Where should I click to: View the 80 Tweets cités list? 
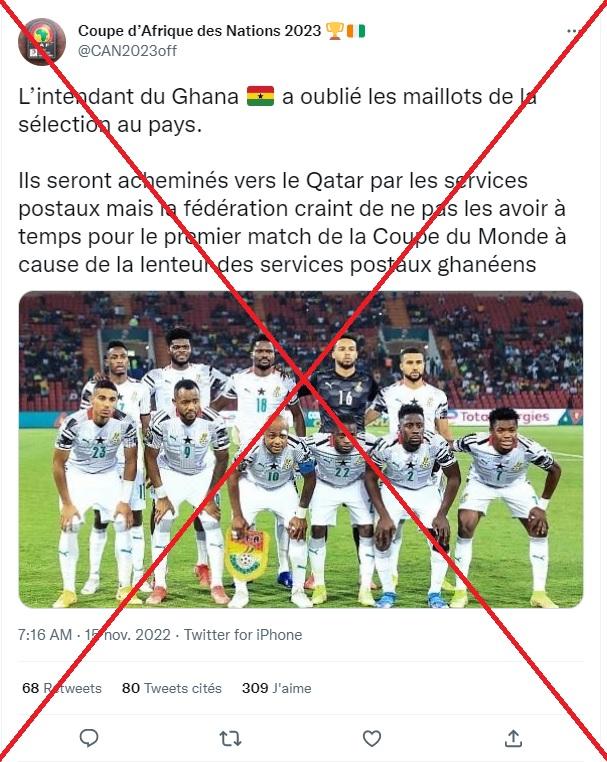[x=172, y=688]
